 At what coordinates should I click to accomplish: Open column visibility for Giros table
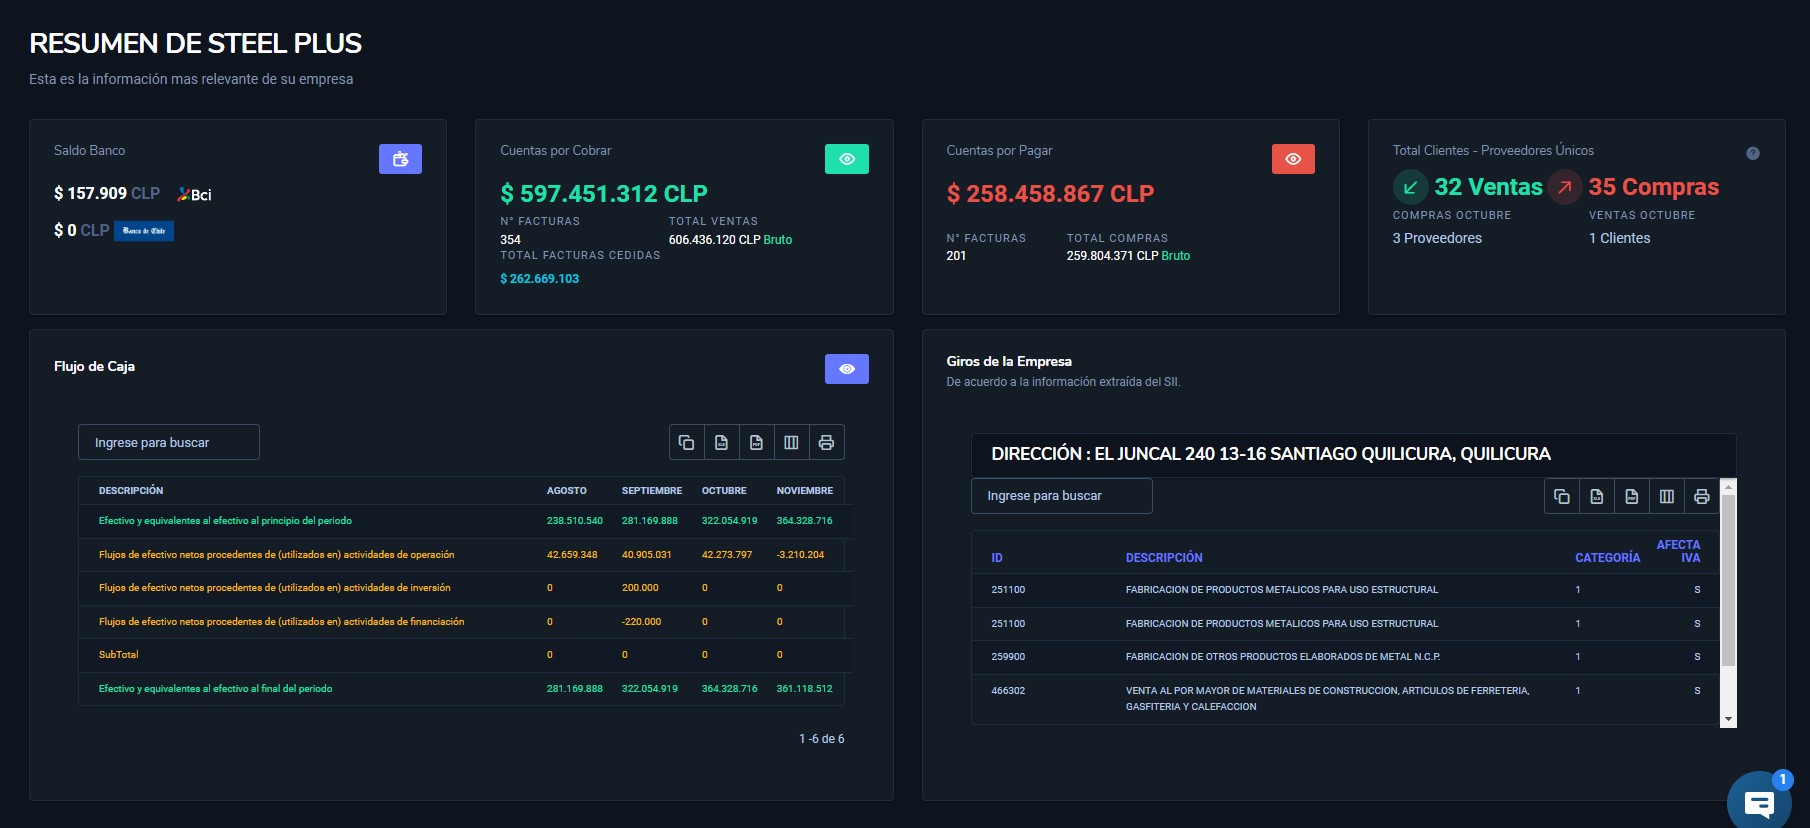point(1667,496)
